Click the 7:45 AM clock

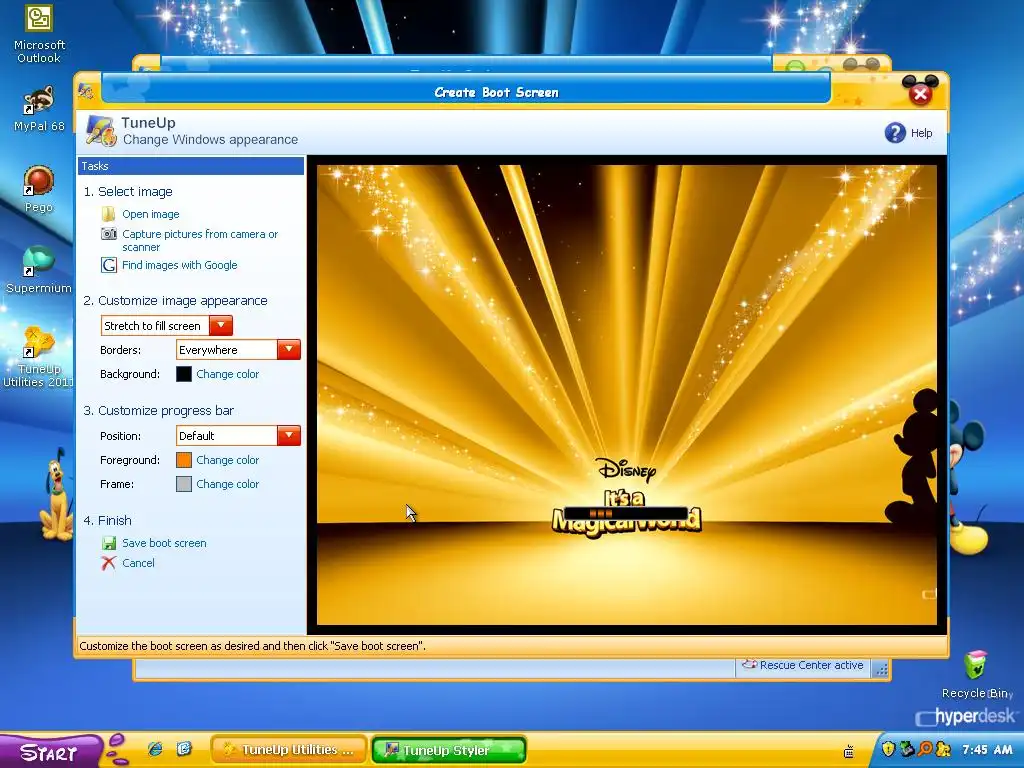pyautogui.click(x=987, y=750)
